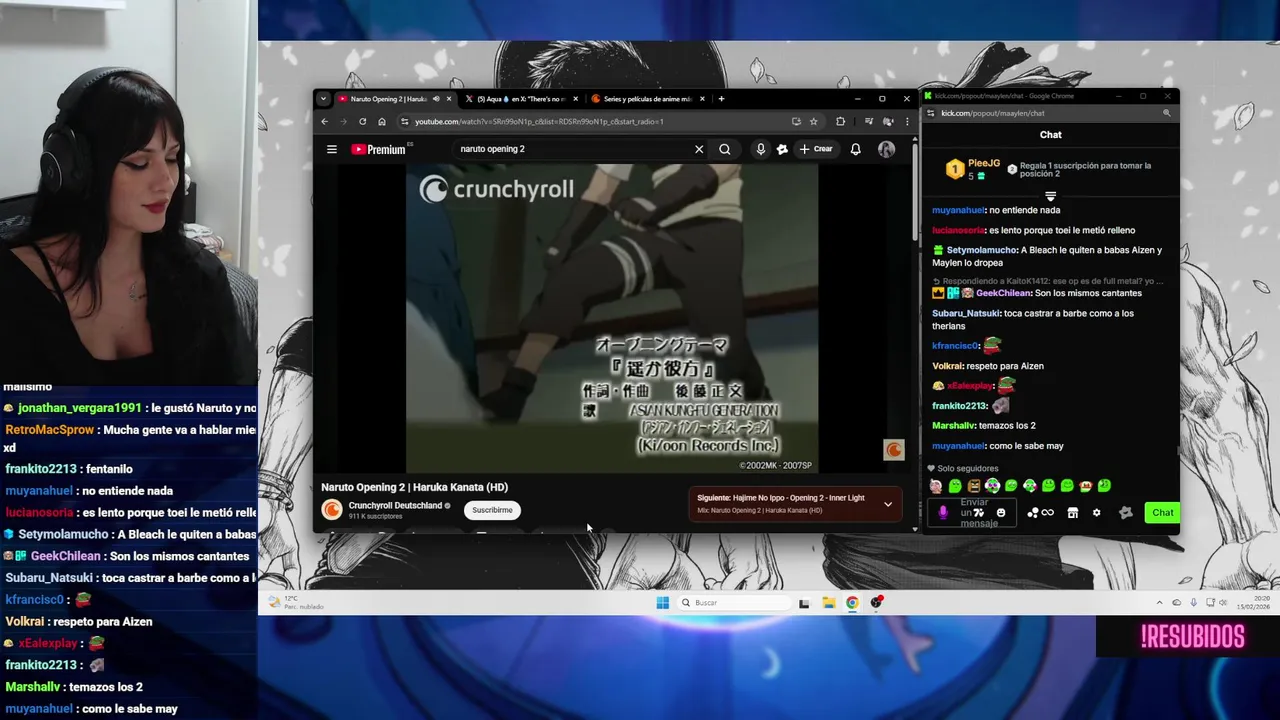
Task: Click username GeekChilean in Kick chat
Action: [x=1003, y=293]
